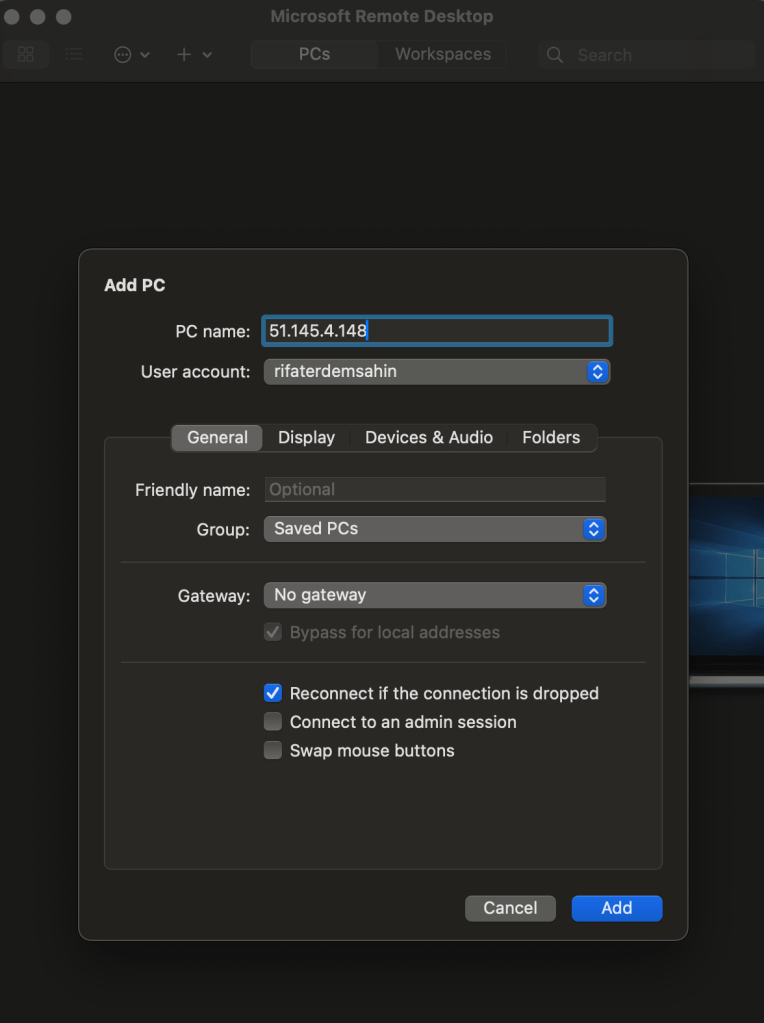Focus the PC name field showing 51.145.4.148
This screenshot has height=1023, width=764.
(x=436, y=331)
